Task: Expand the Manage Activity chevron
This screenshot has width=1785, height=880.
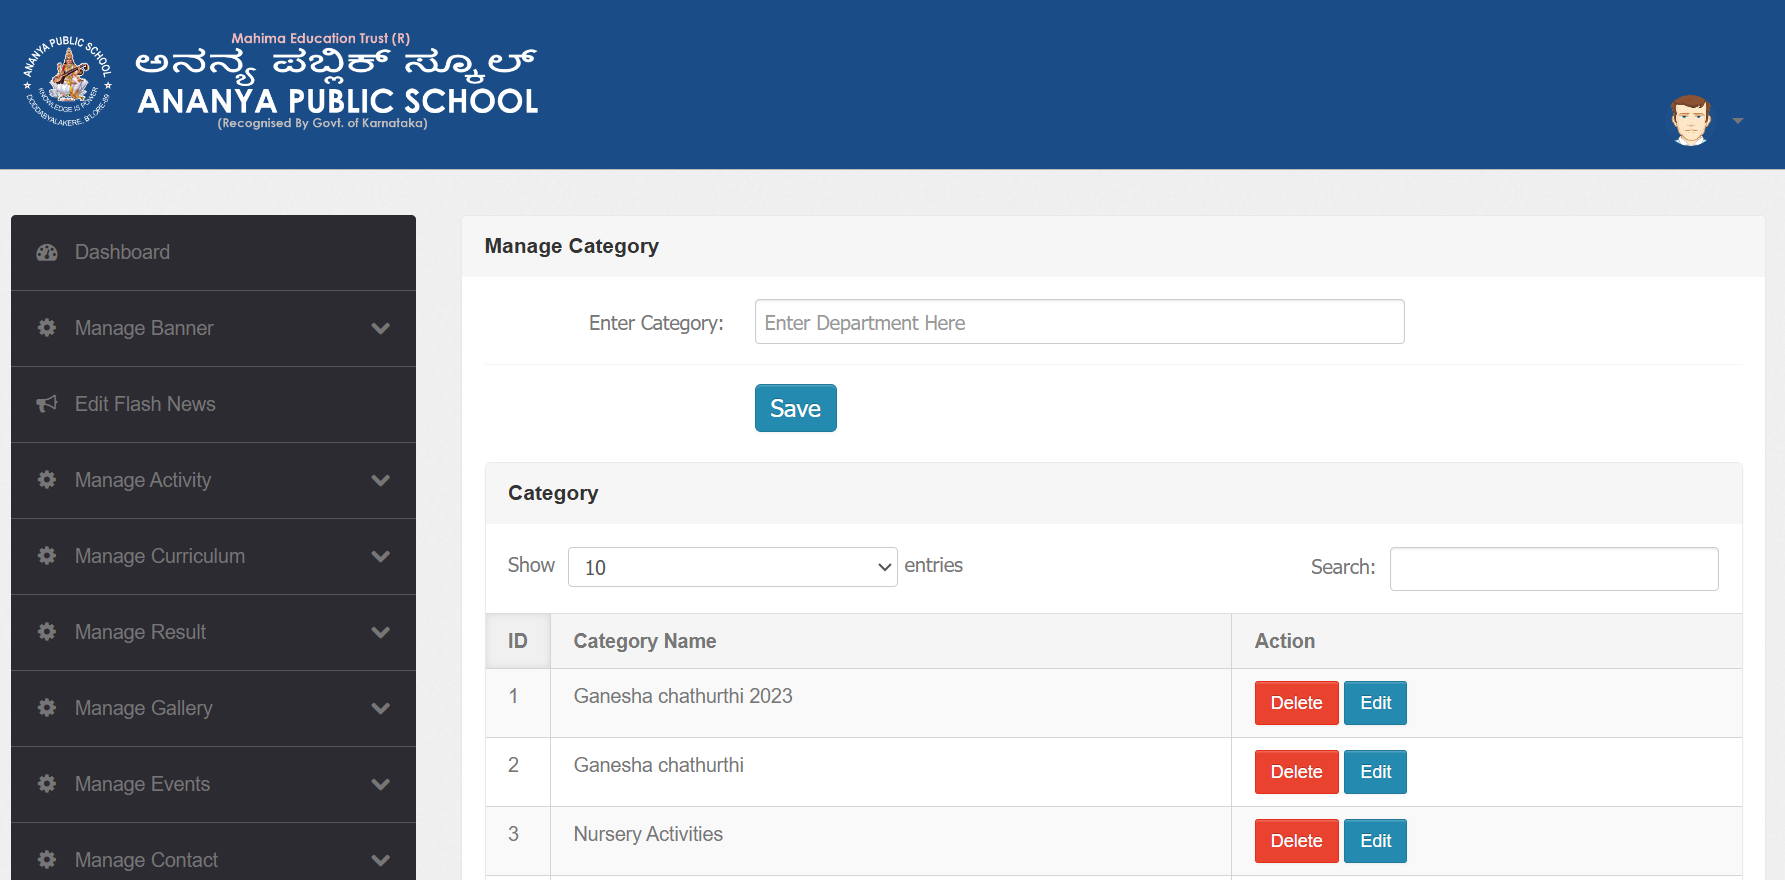Action: 380,480
